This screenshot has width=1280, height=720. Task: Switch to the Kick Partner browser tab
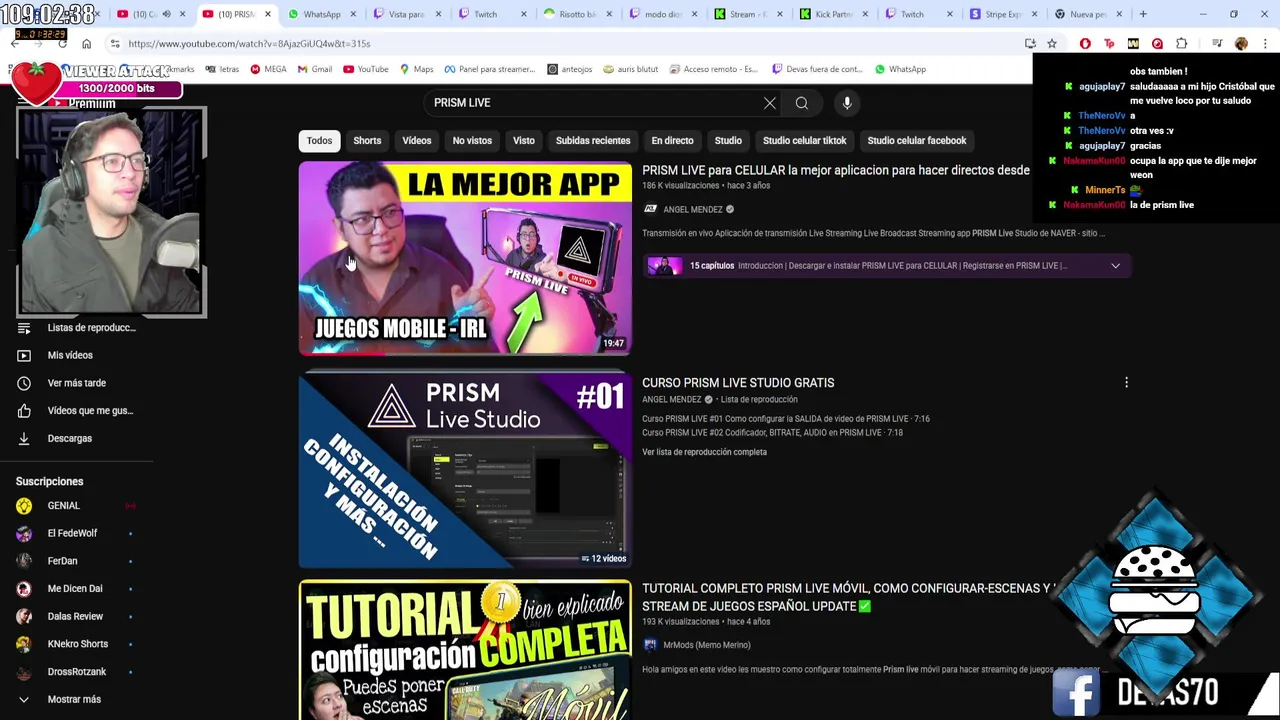(832, 14)
